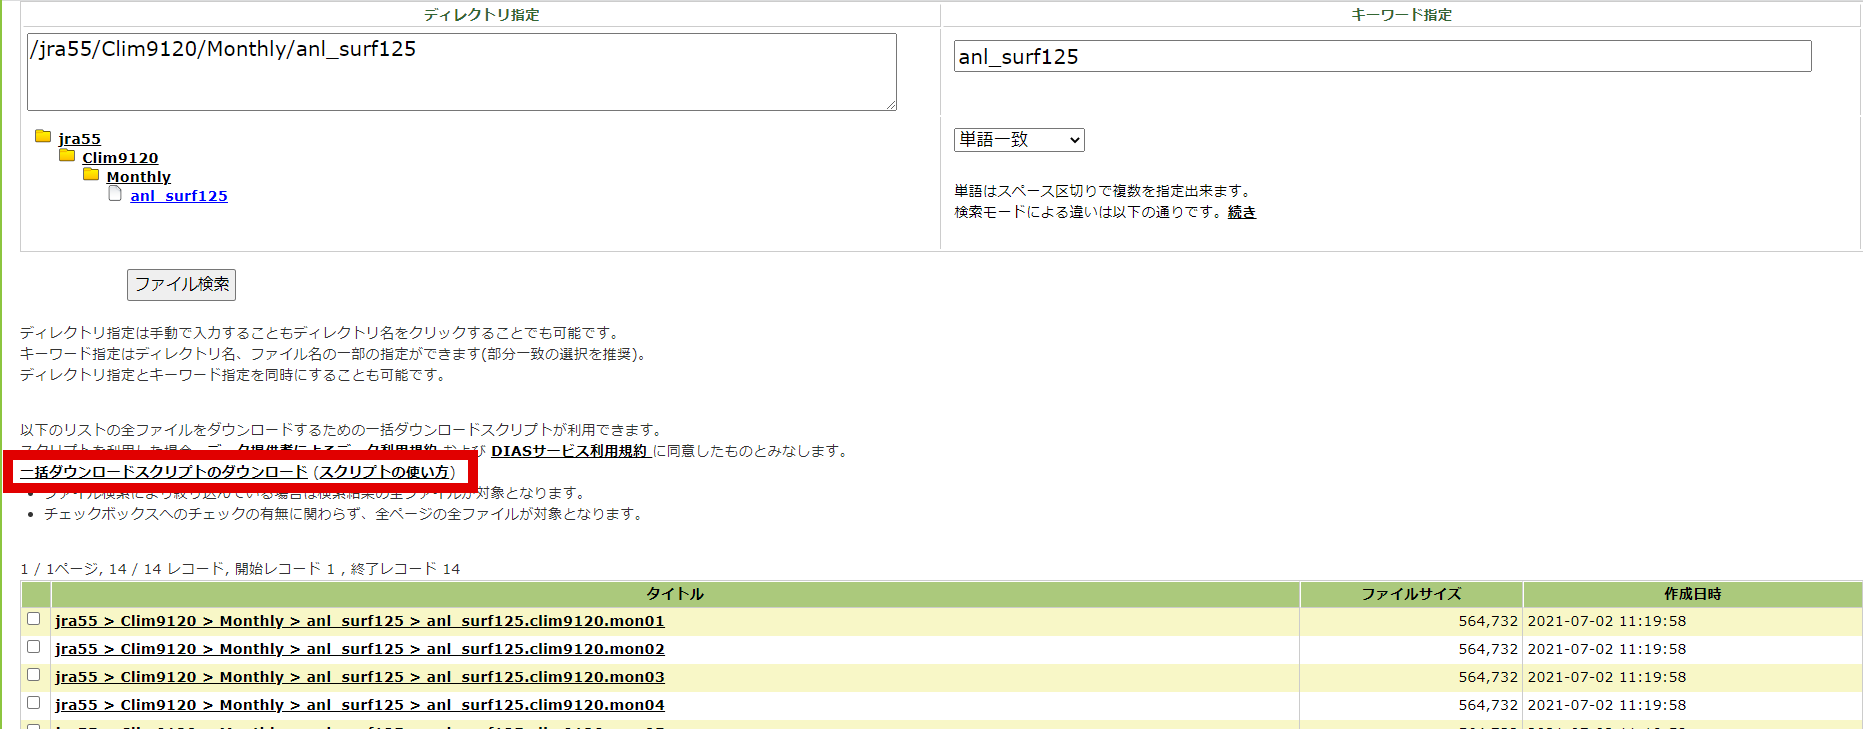The image size is (1863, 731).
Task: Open the jra55 directory link
Action: (79, 139)
